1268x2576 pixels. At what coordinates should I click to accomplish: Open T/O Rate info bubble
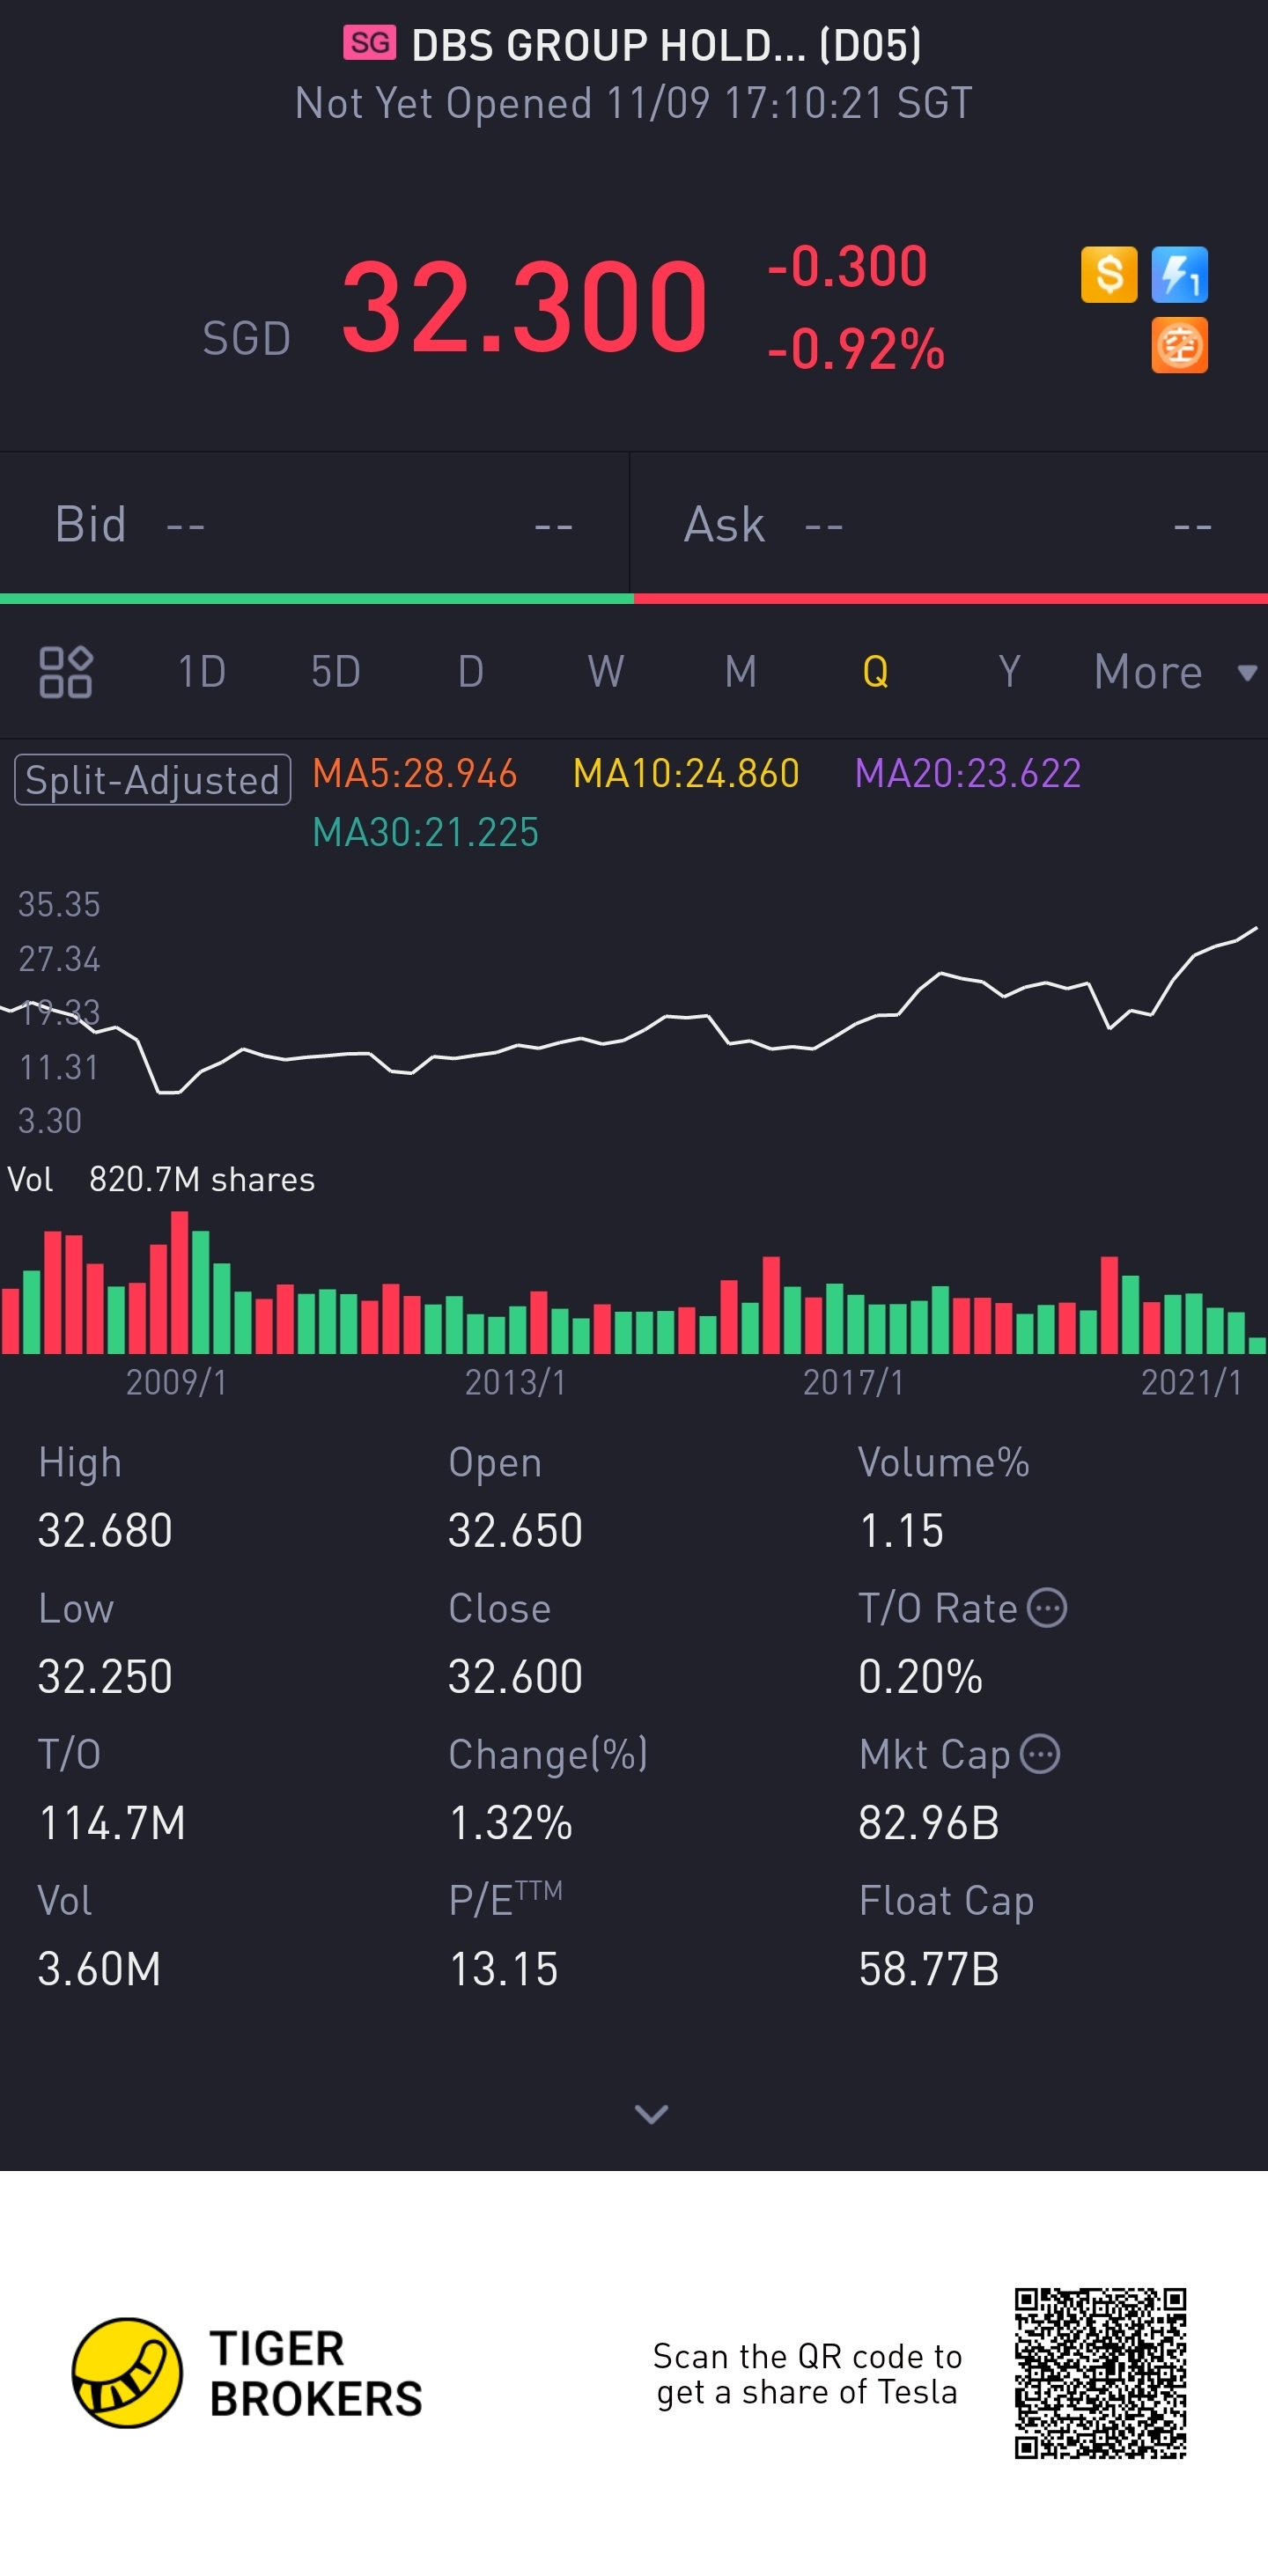coord(1047,1608)
